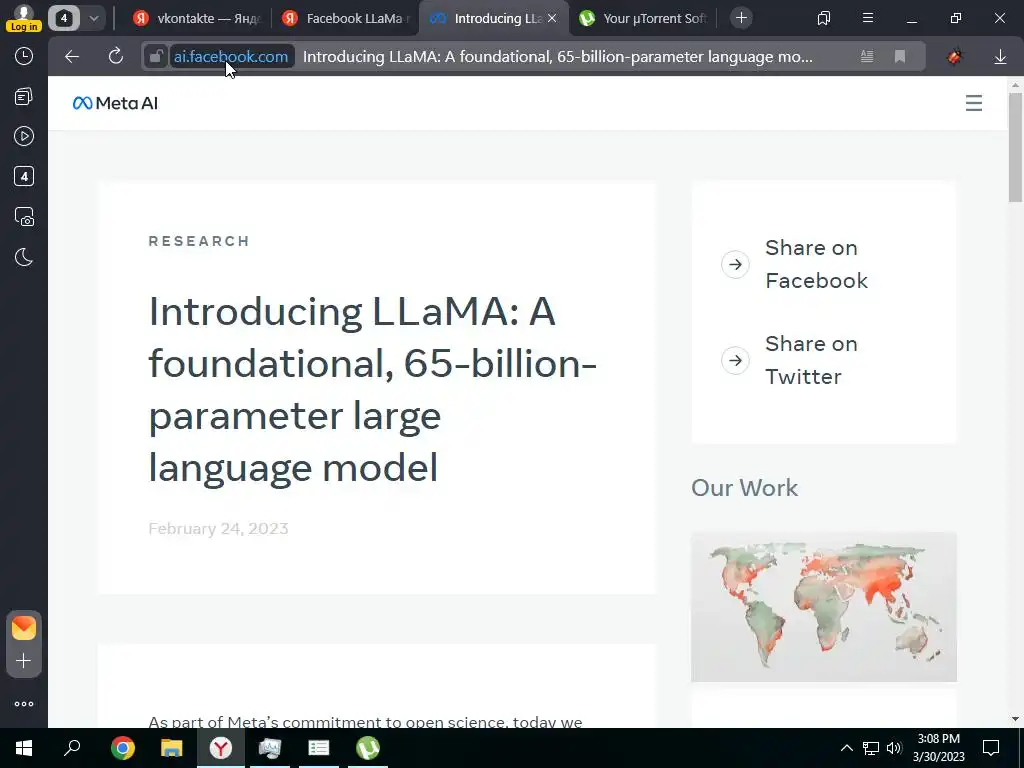1024x768 pixels.
Task: Open the bookmarks collections icon in title bar
Action: tap(824, 18)
